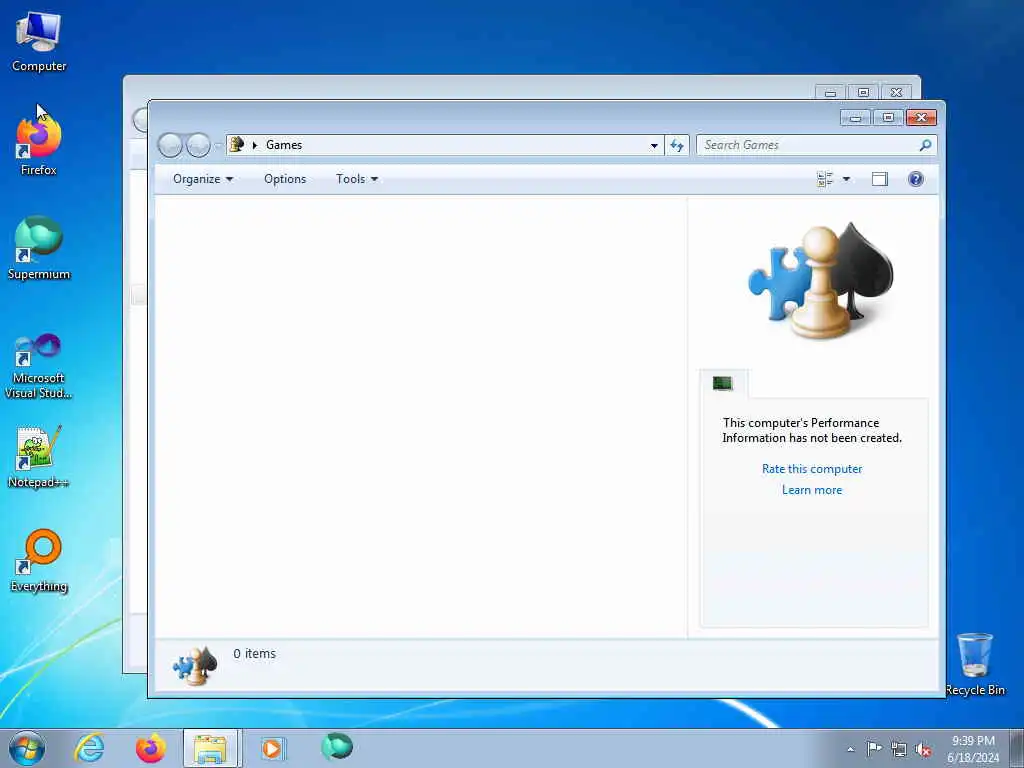The image size is (1024, 768).
Task: Click the refresh button beside address bar
Action: click(677, 145)
